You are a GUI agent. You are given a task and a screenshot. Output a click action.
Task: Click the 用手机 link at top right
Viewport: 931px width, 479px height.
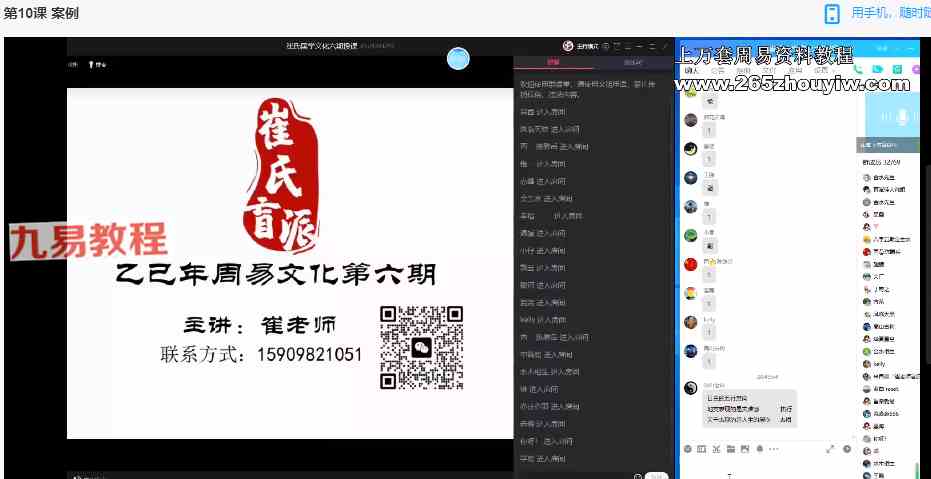[889, 13]
